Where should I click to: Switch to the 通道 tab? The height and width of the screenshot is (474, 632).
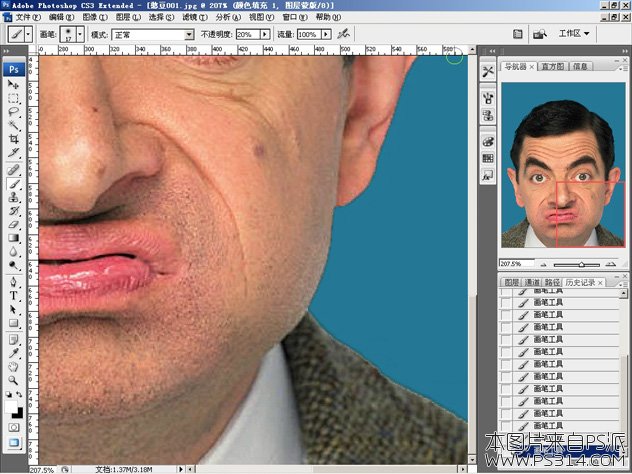pyautogui.click(x=532, y=283)
